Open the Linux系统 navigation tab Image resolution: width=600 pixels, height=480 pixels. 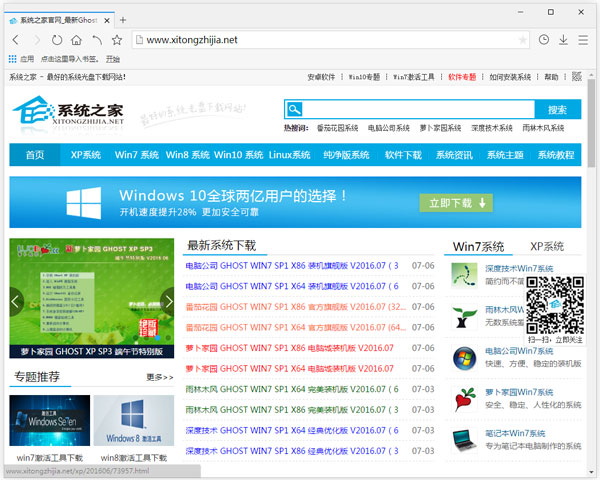(x=289, y=155)
